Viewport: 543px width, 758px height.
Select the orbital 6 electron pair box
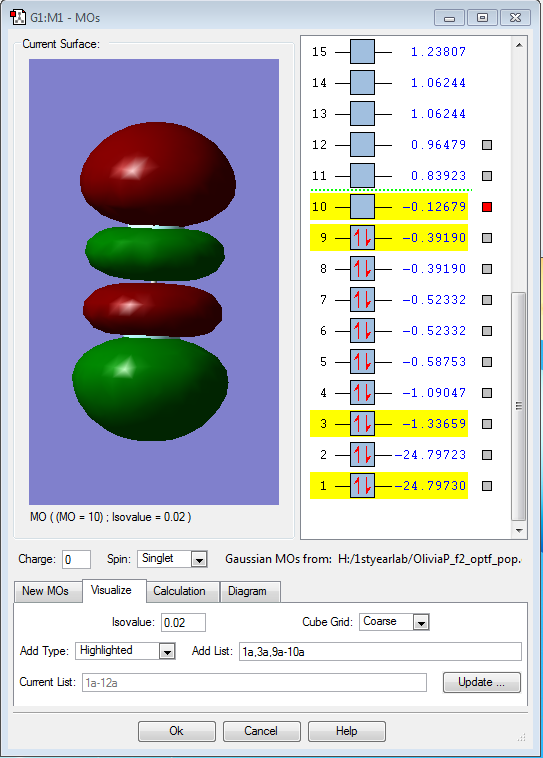point(362,331)
